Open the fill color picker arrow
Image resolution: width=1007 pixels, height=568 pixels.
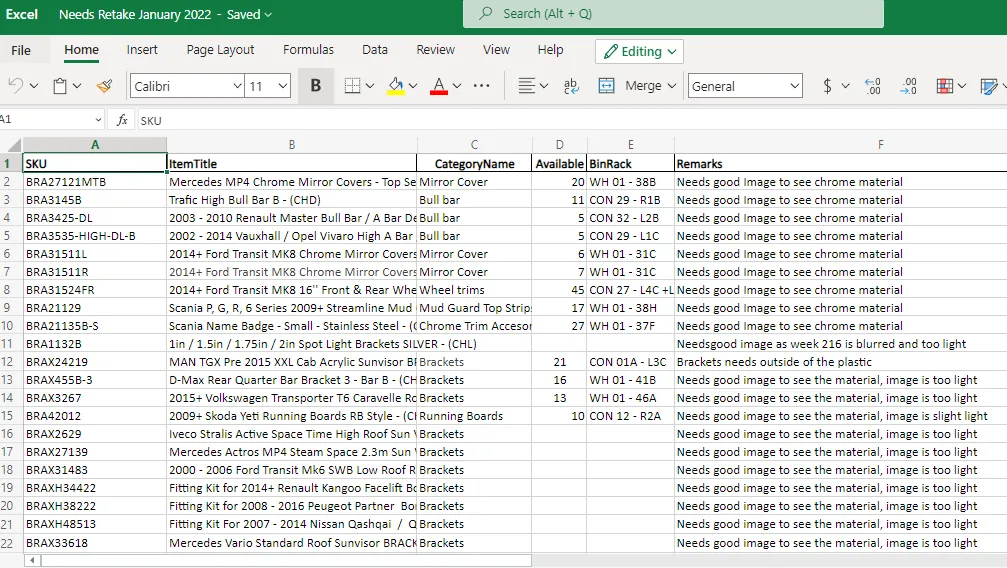coord(413,85)
